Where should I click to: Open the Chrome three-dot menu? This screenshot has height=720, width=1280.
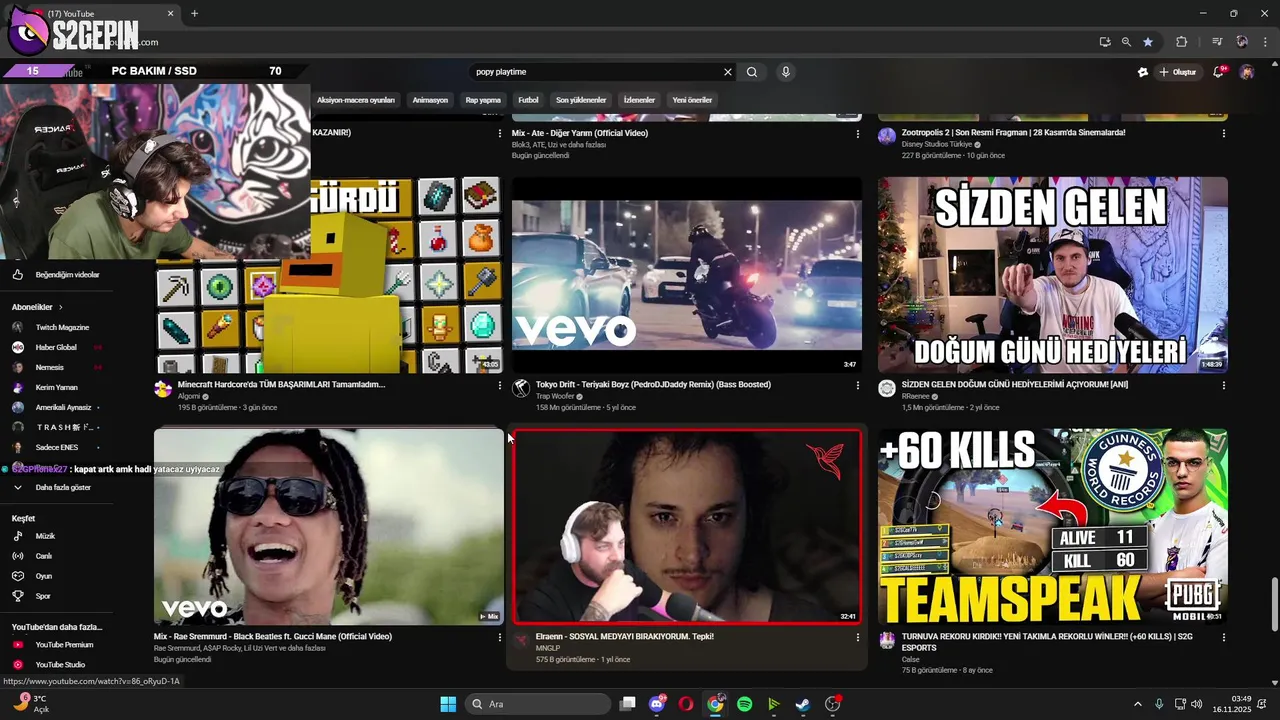[x=1266, y=42]
